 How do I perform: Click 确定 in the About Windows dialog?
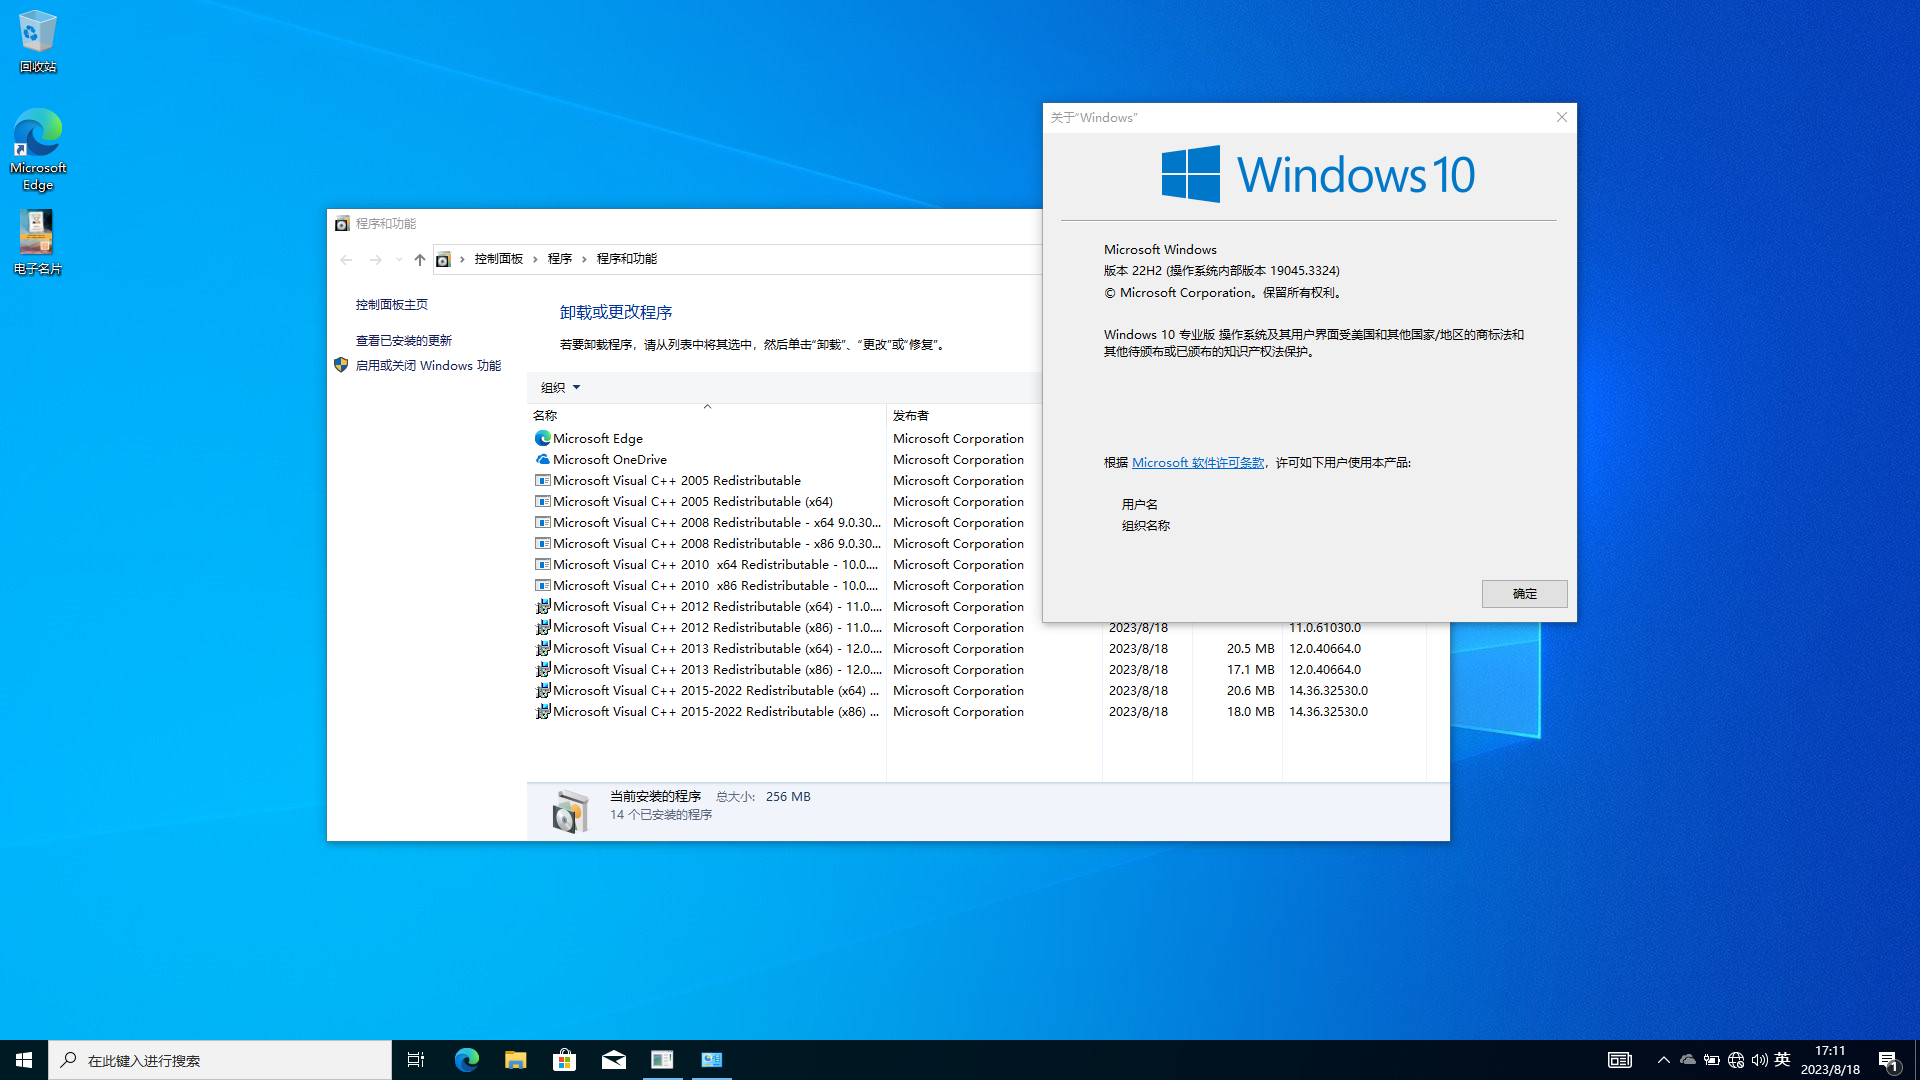click(1524, 594)
